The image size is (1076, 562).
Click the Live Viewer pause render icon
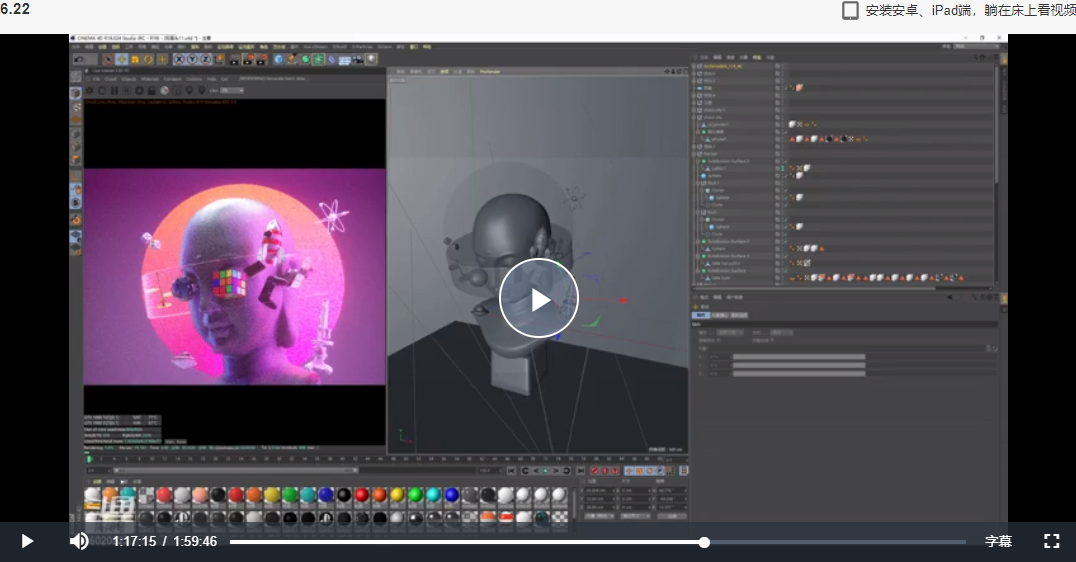[x=115, y=91]
